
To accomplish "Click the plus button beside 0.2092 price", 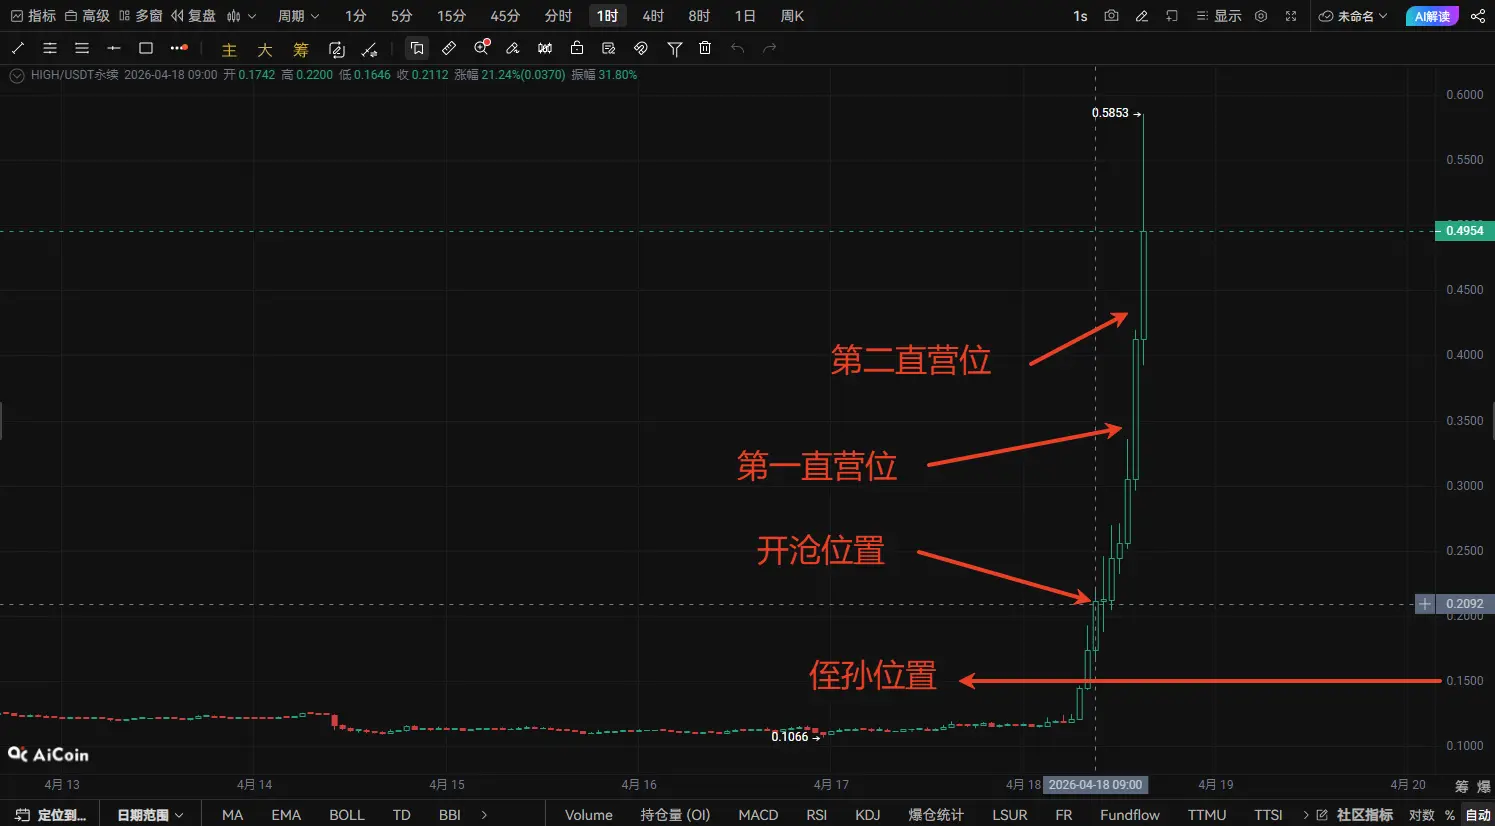I will point(1425,604).
